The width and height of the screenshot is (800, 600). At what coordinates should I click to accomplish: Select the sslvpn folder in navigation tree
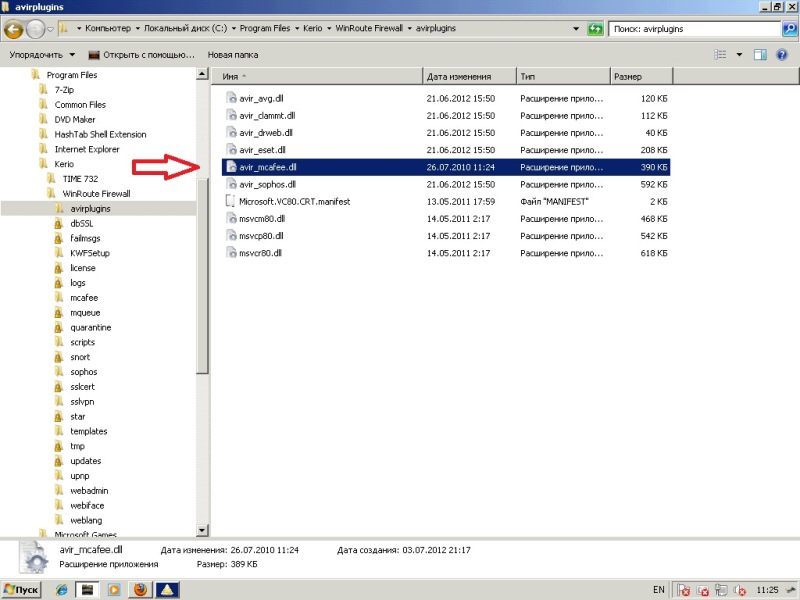point(84,401)
